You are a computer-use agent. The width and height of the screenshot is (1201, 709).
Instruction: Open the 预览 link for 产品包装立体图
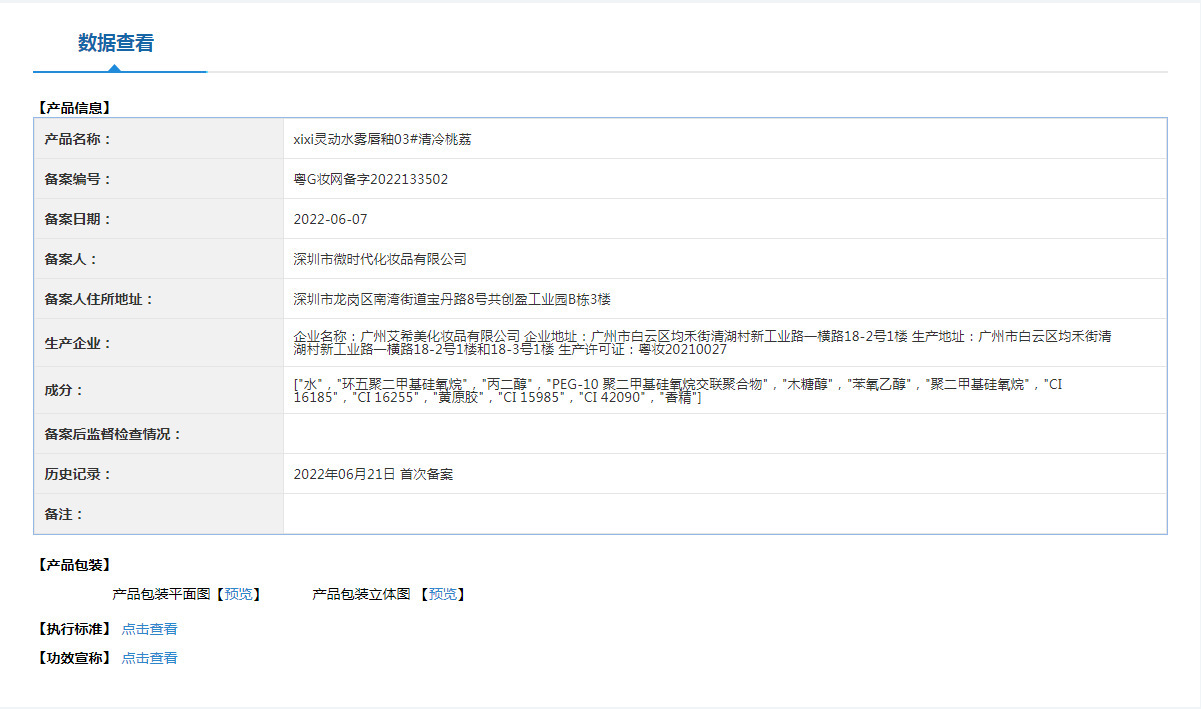pyautogui.click(x=443, y=594)
